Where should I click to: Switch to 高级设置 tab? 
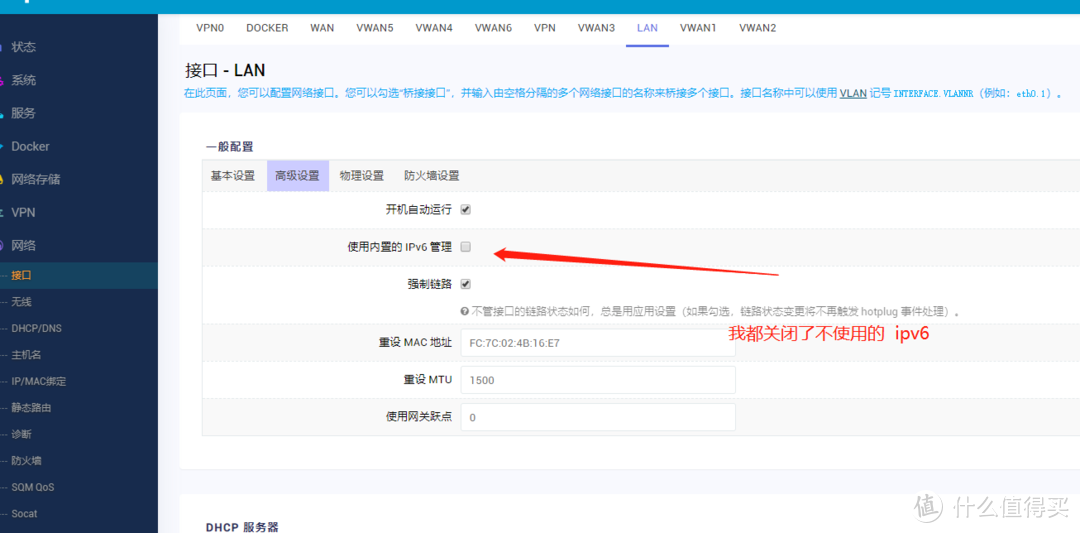(298, 176)
